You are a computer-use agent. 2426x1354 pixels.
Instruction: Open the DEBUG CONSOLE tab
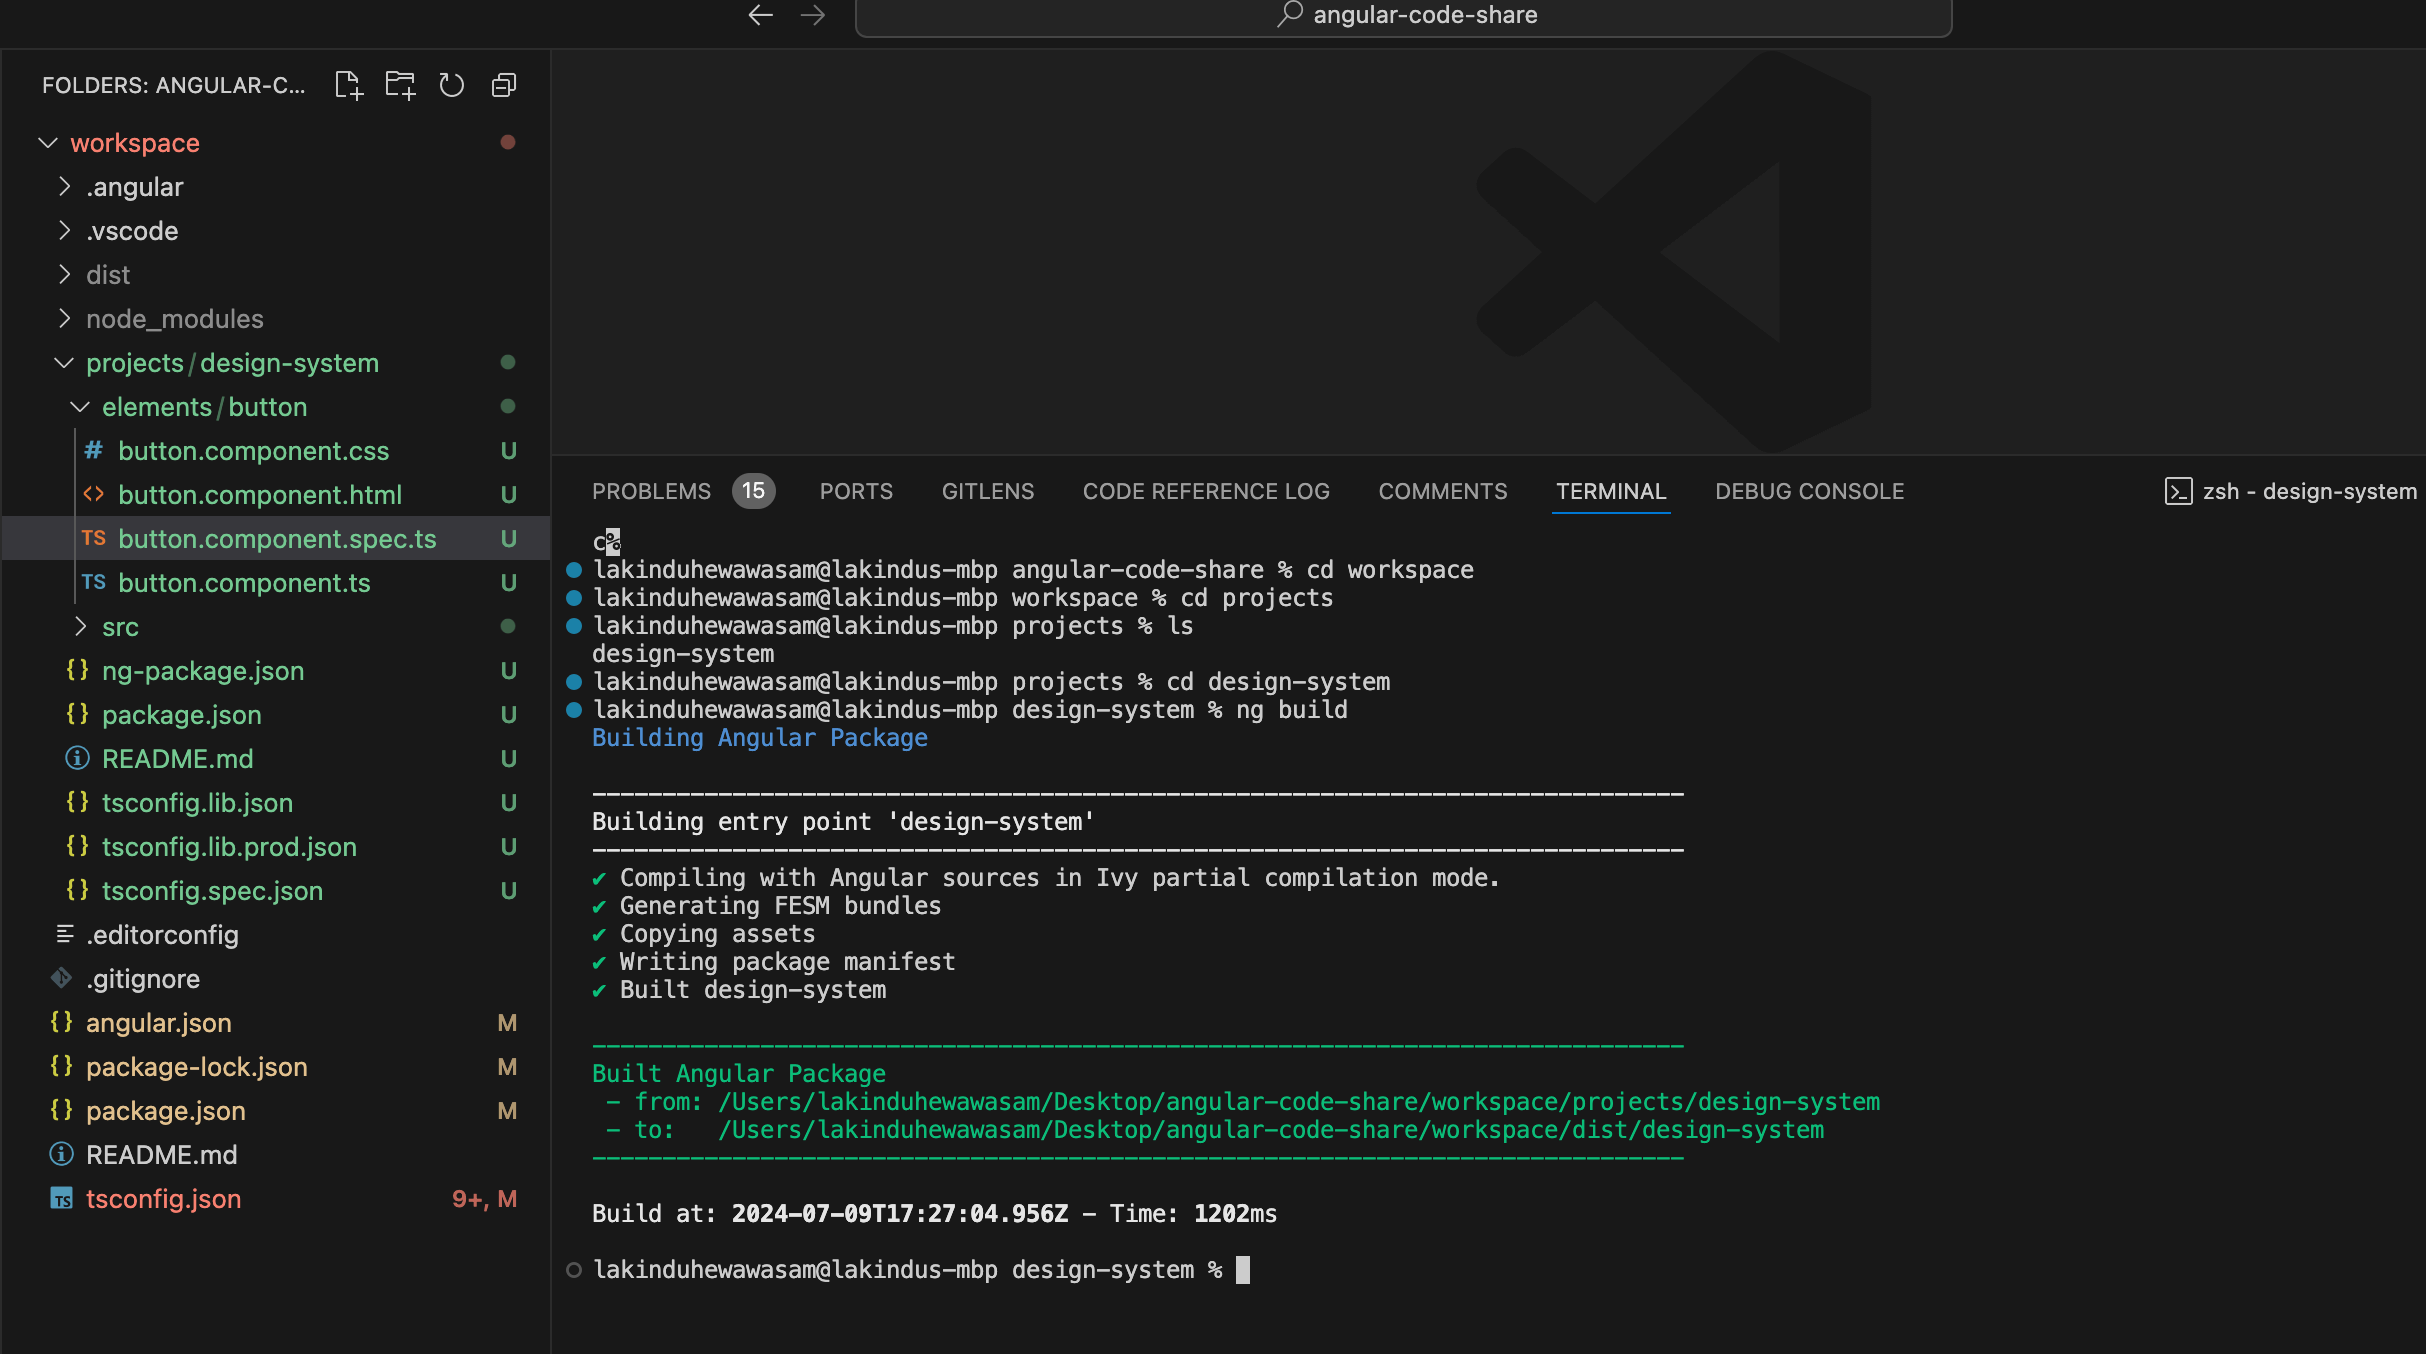pos(1809,491)
